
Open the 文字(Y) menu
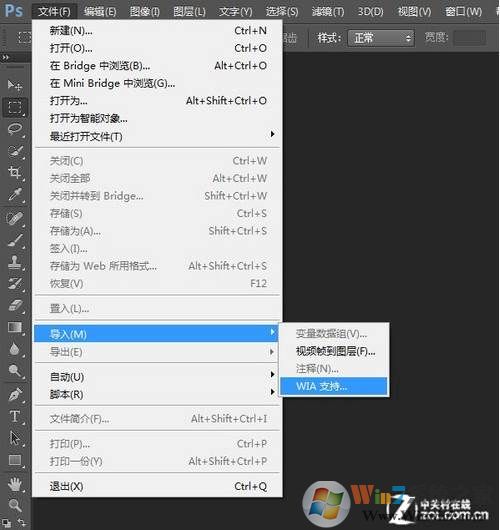tap(235, 12)
